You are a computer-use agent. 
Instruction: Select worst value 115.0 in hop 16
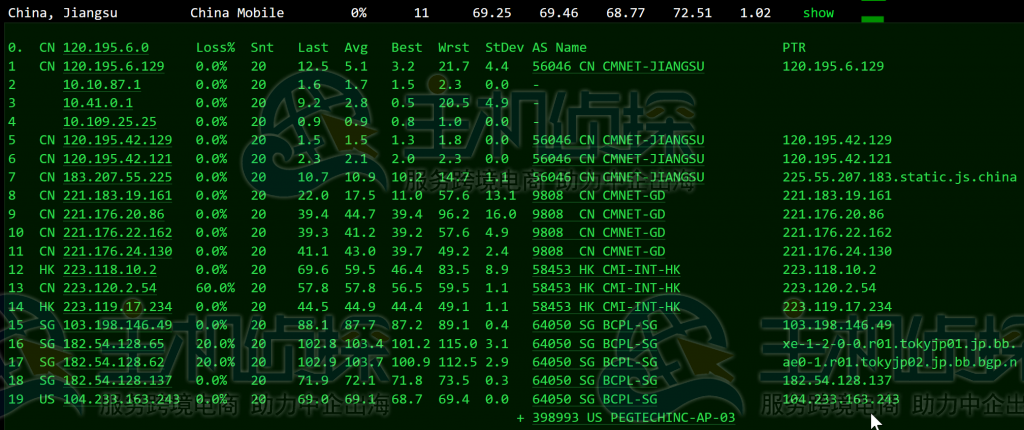(458, 344)
